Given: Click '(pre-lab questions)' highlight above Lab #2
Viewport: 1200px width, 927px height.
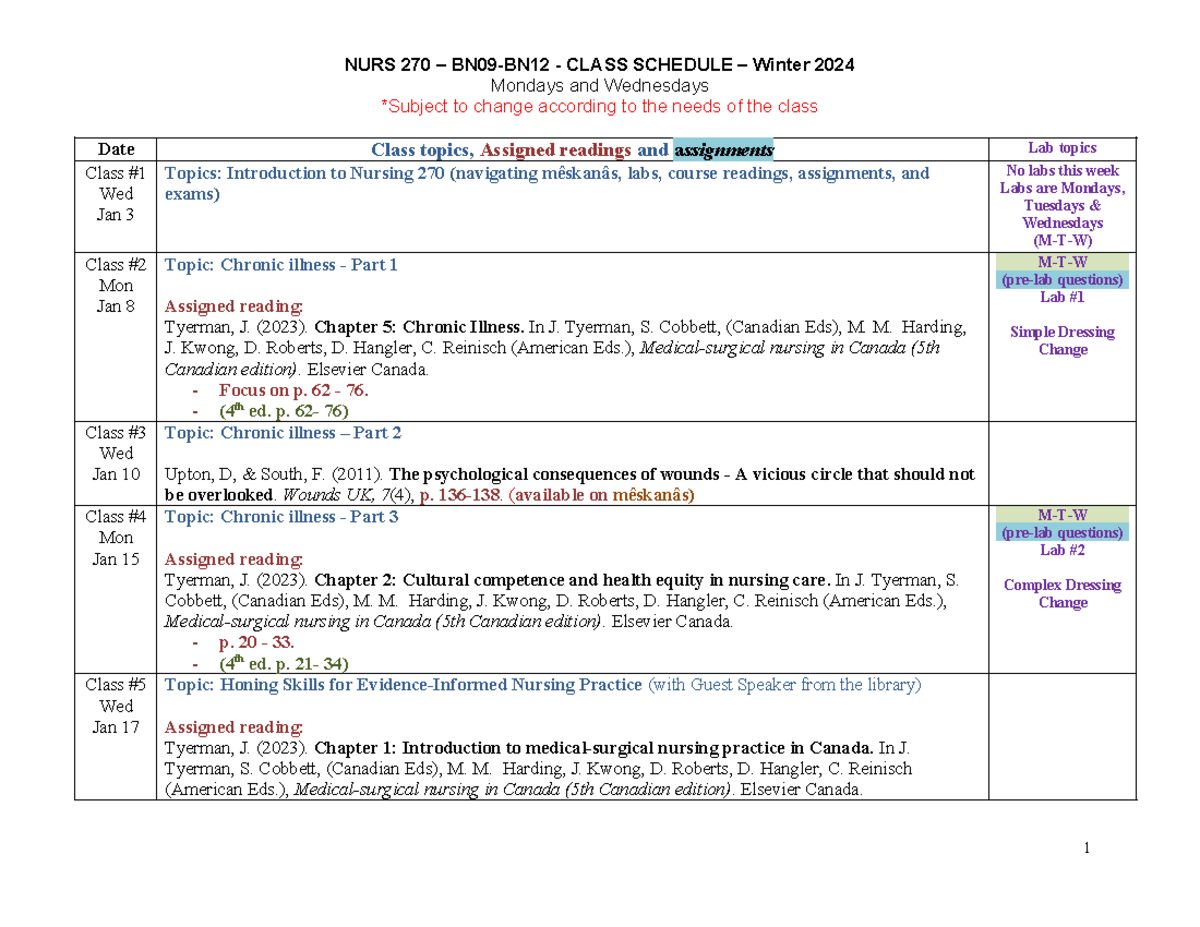Looking at the screenshot, I should tap(1063, 533).
